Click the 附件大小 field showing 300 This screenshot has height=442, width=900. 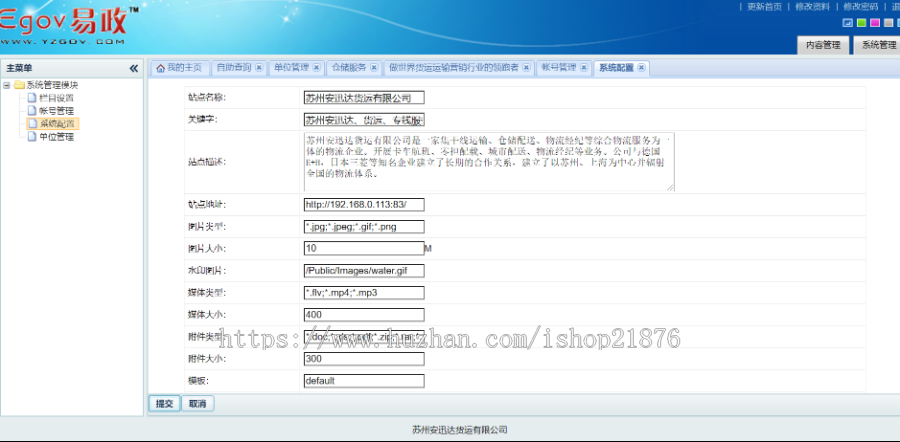364,359
